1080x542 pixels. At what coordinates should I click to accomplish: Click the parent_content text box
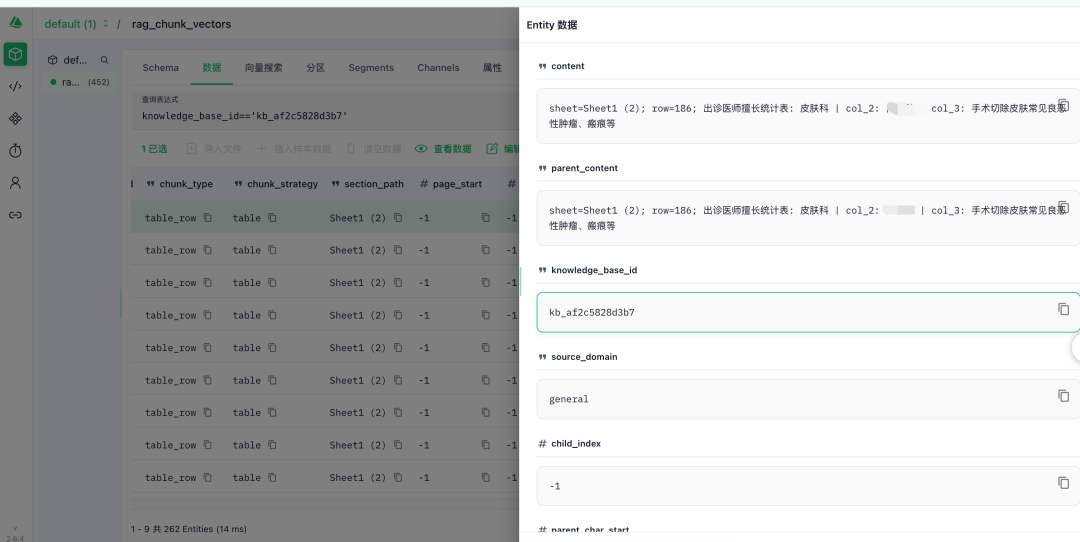coord(808,218)
